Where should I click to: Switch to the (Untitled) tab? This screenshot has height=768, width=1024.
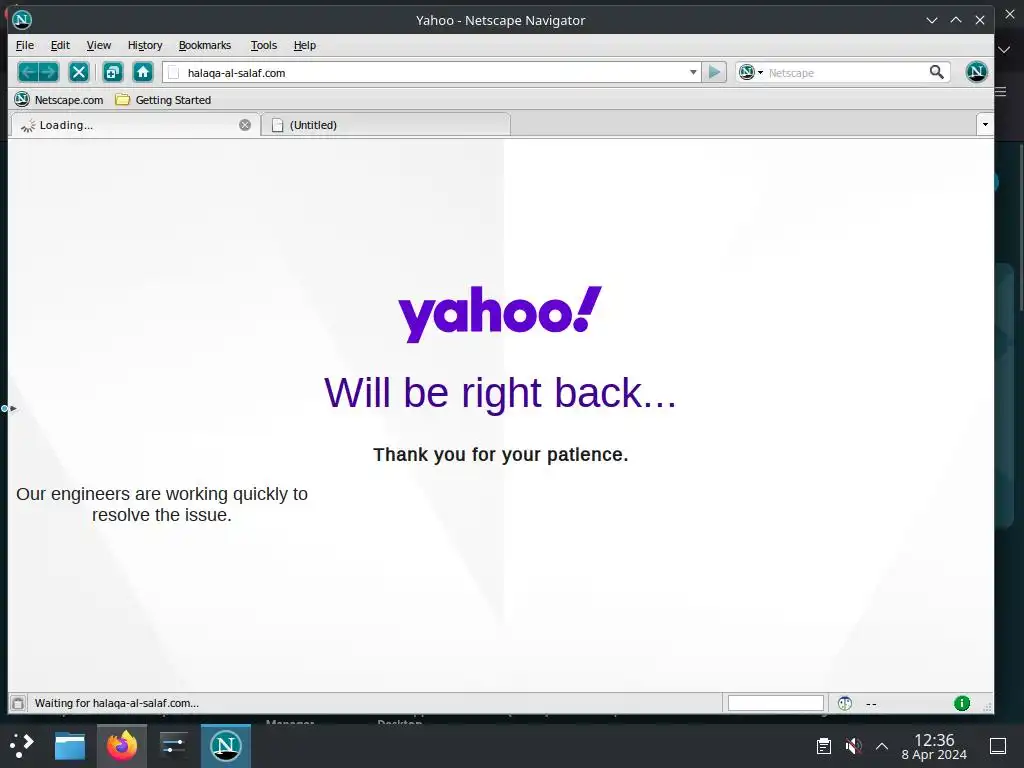coord(385,125)
